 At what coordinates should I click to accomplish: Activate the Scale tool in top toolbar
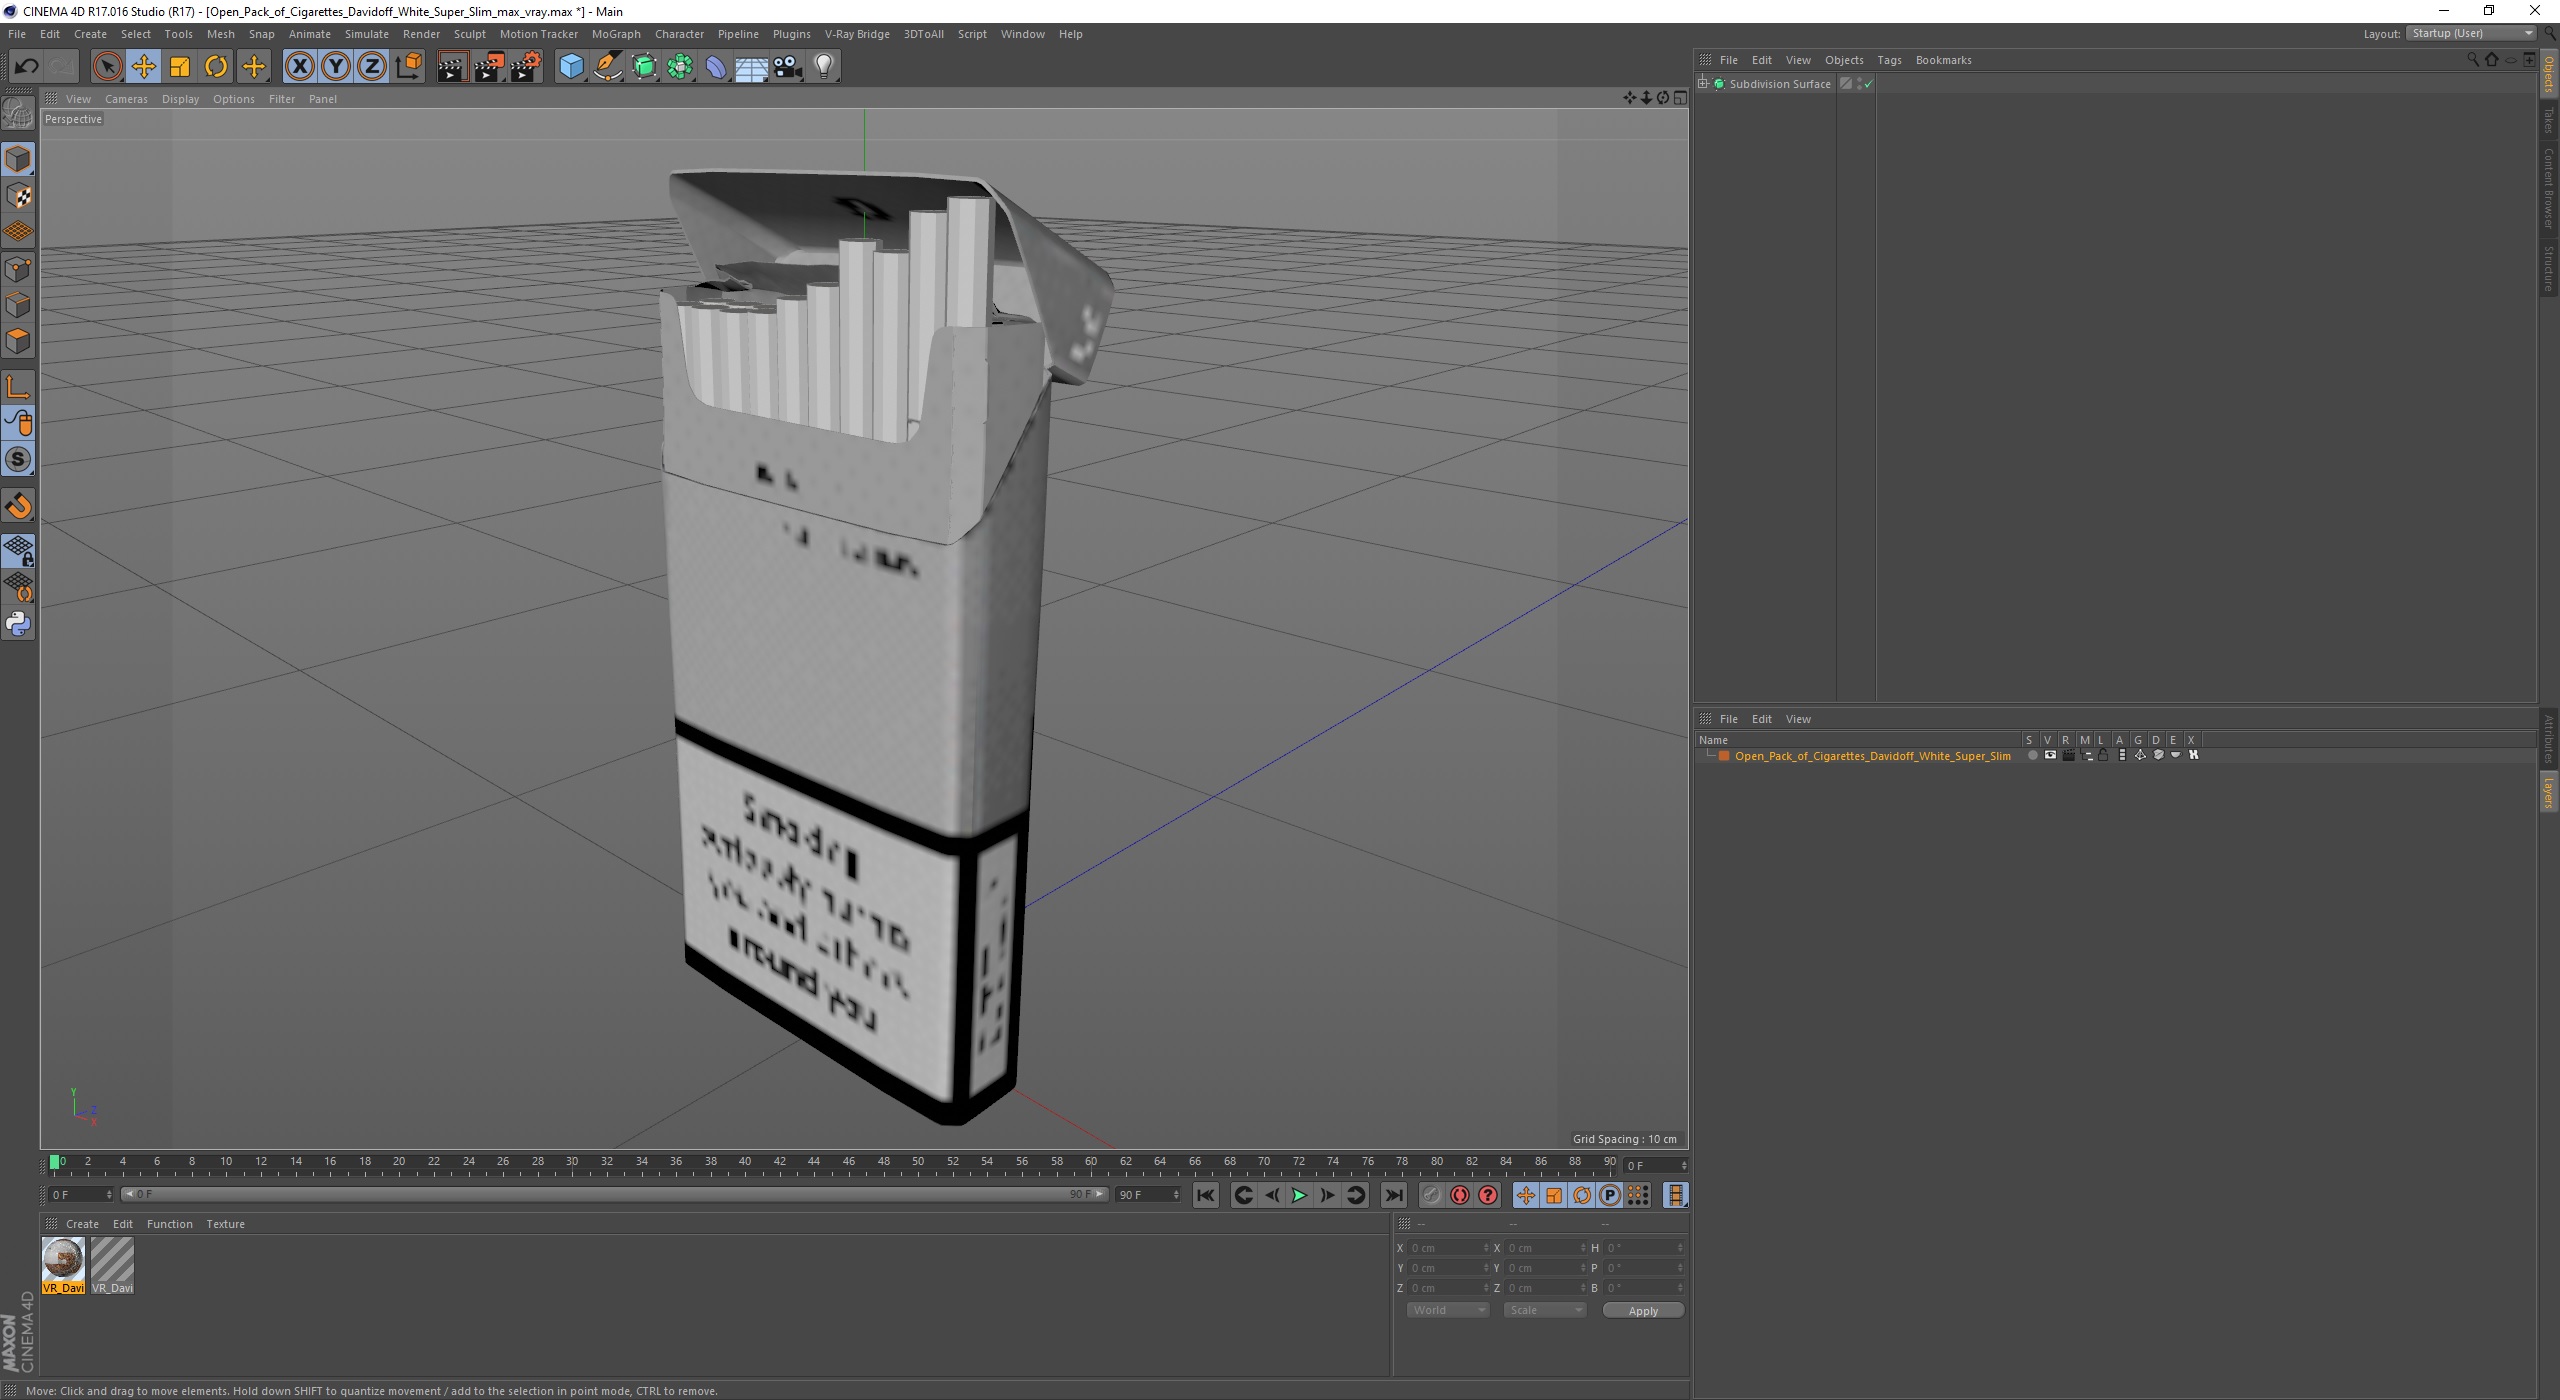180,67
